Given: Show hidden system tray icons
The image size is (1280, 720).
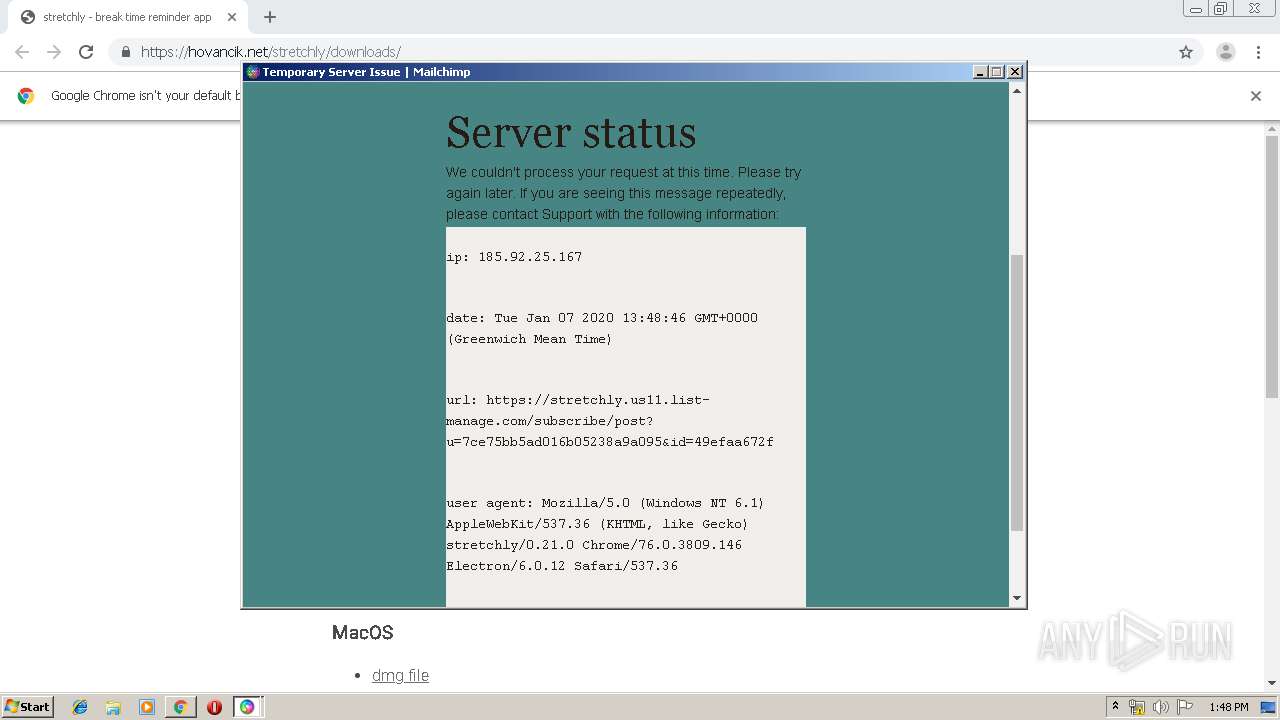Looking at the screenshot, I should 1115,707.
